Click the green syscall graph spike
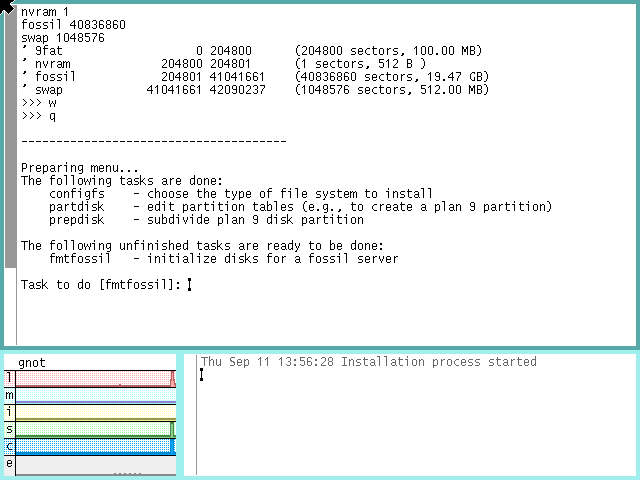 pos(171,429)
